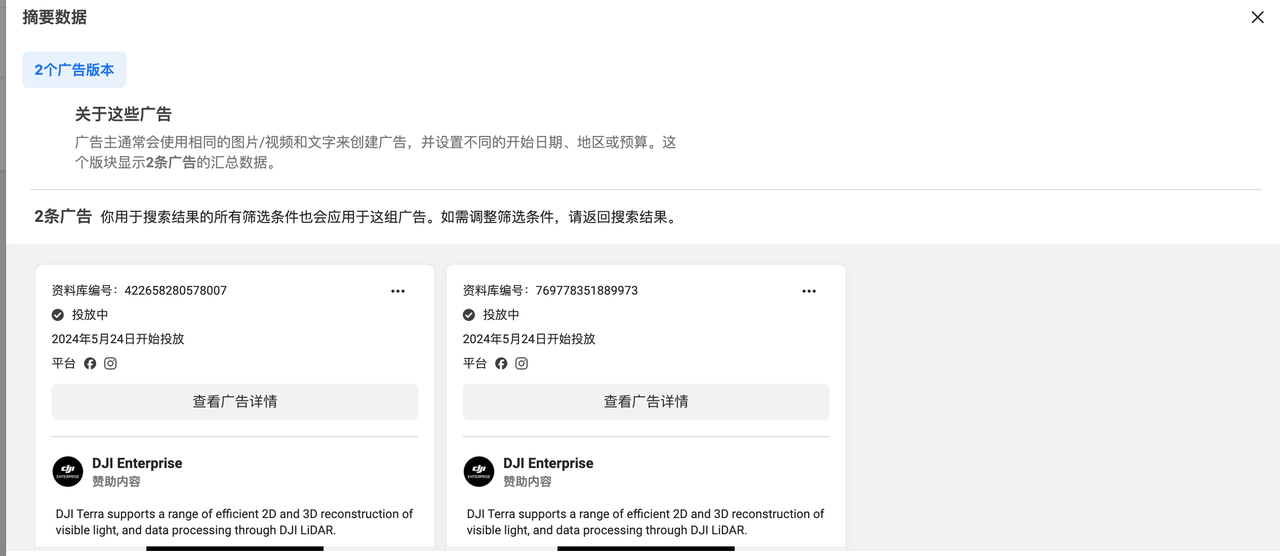Click DJI Terra description in second ad card
Image resolution: width=1280 pixels, height=556 pixels.
(646, 522)
